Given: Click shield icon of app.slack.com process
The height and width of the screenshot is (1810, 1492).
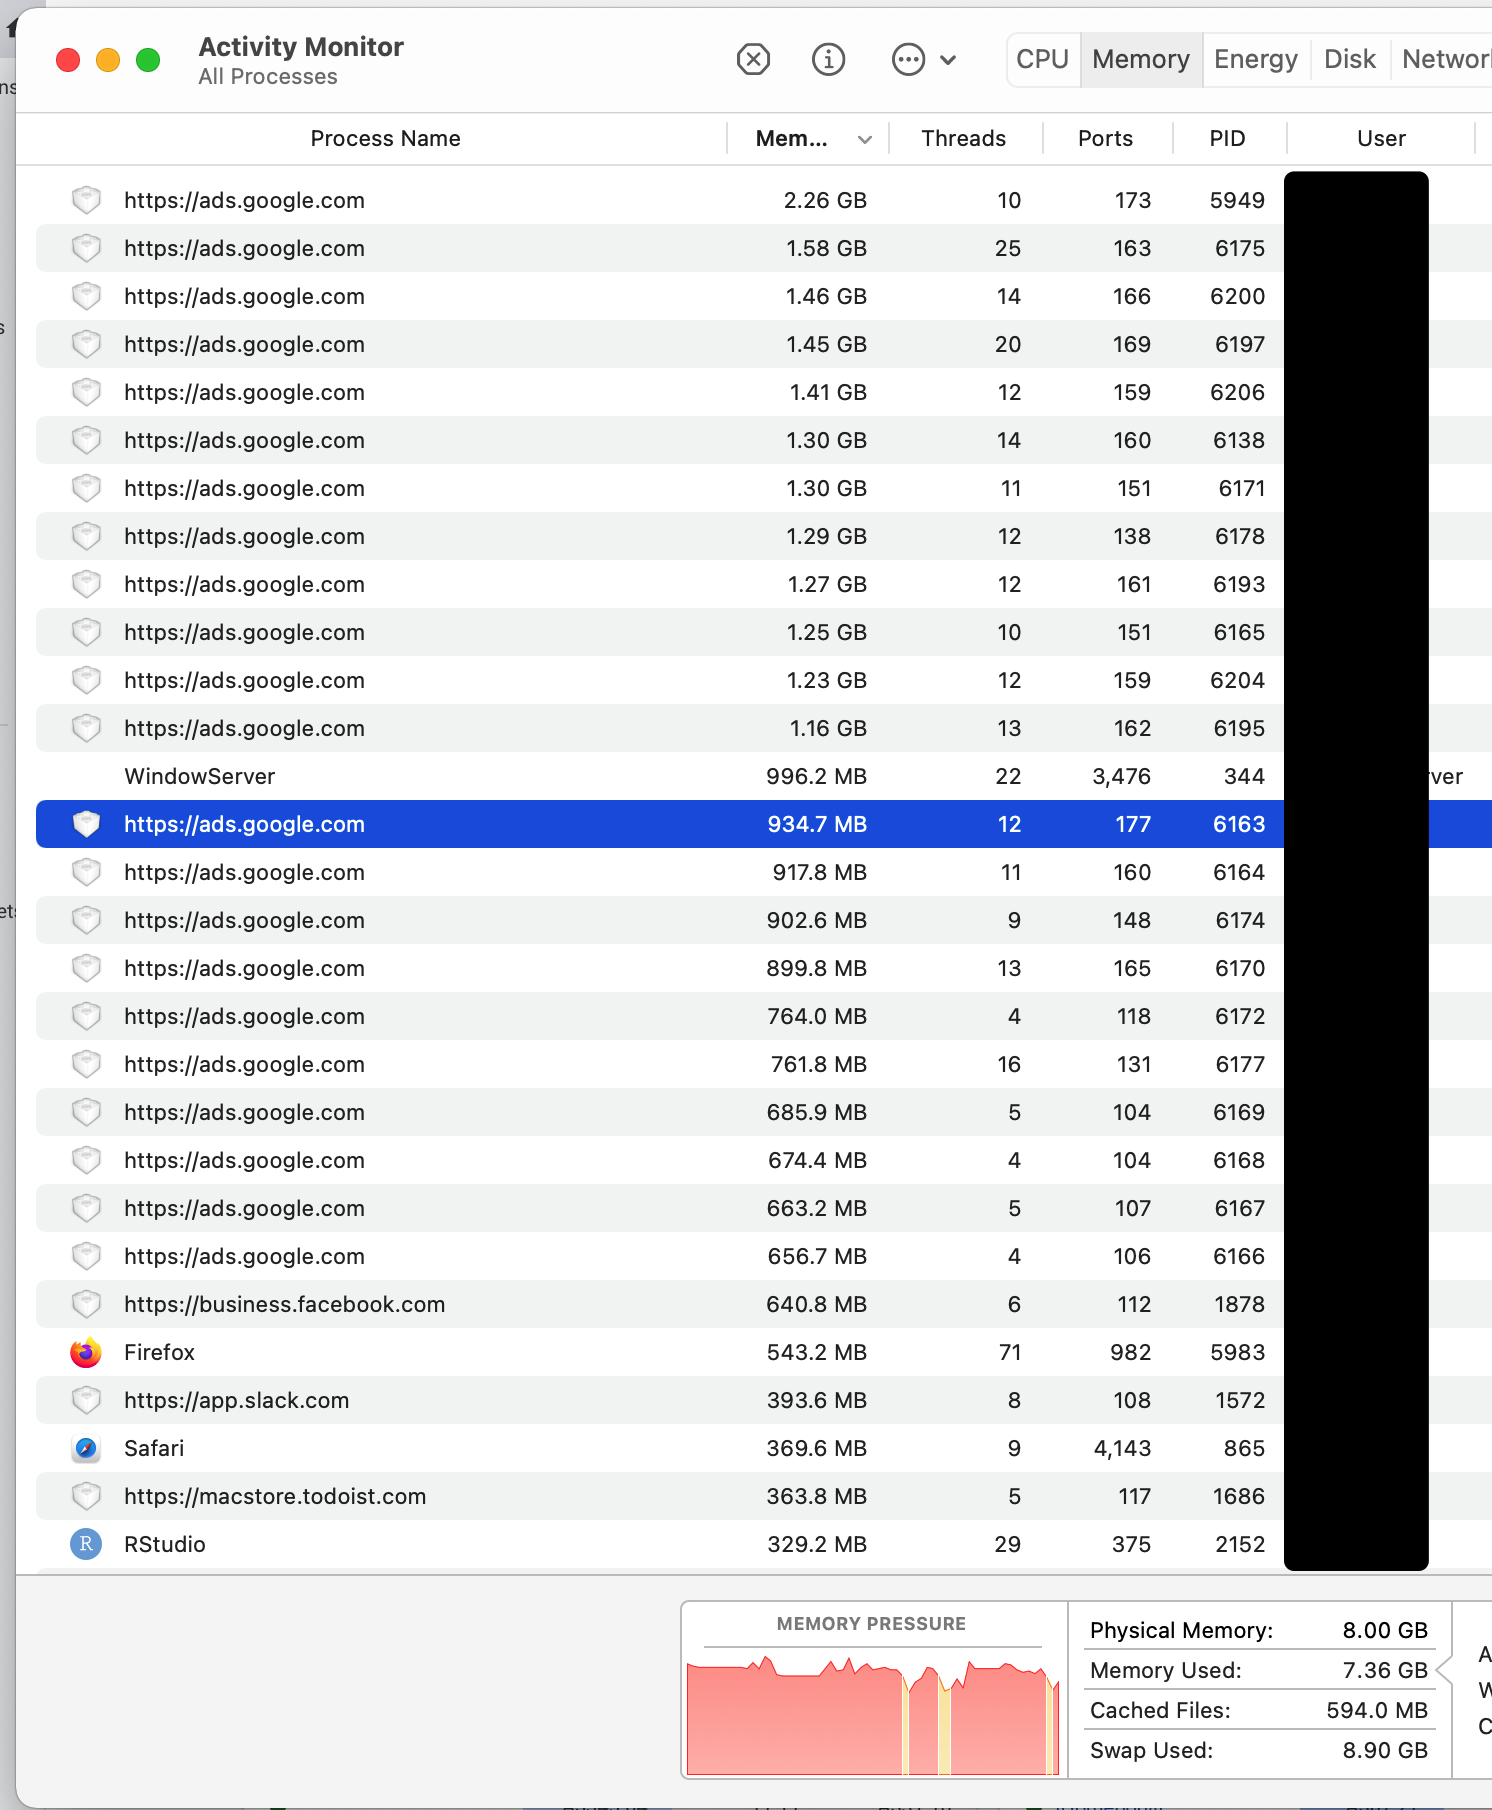Looking at the screenshot, I should [87, 1400].
